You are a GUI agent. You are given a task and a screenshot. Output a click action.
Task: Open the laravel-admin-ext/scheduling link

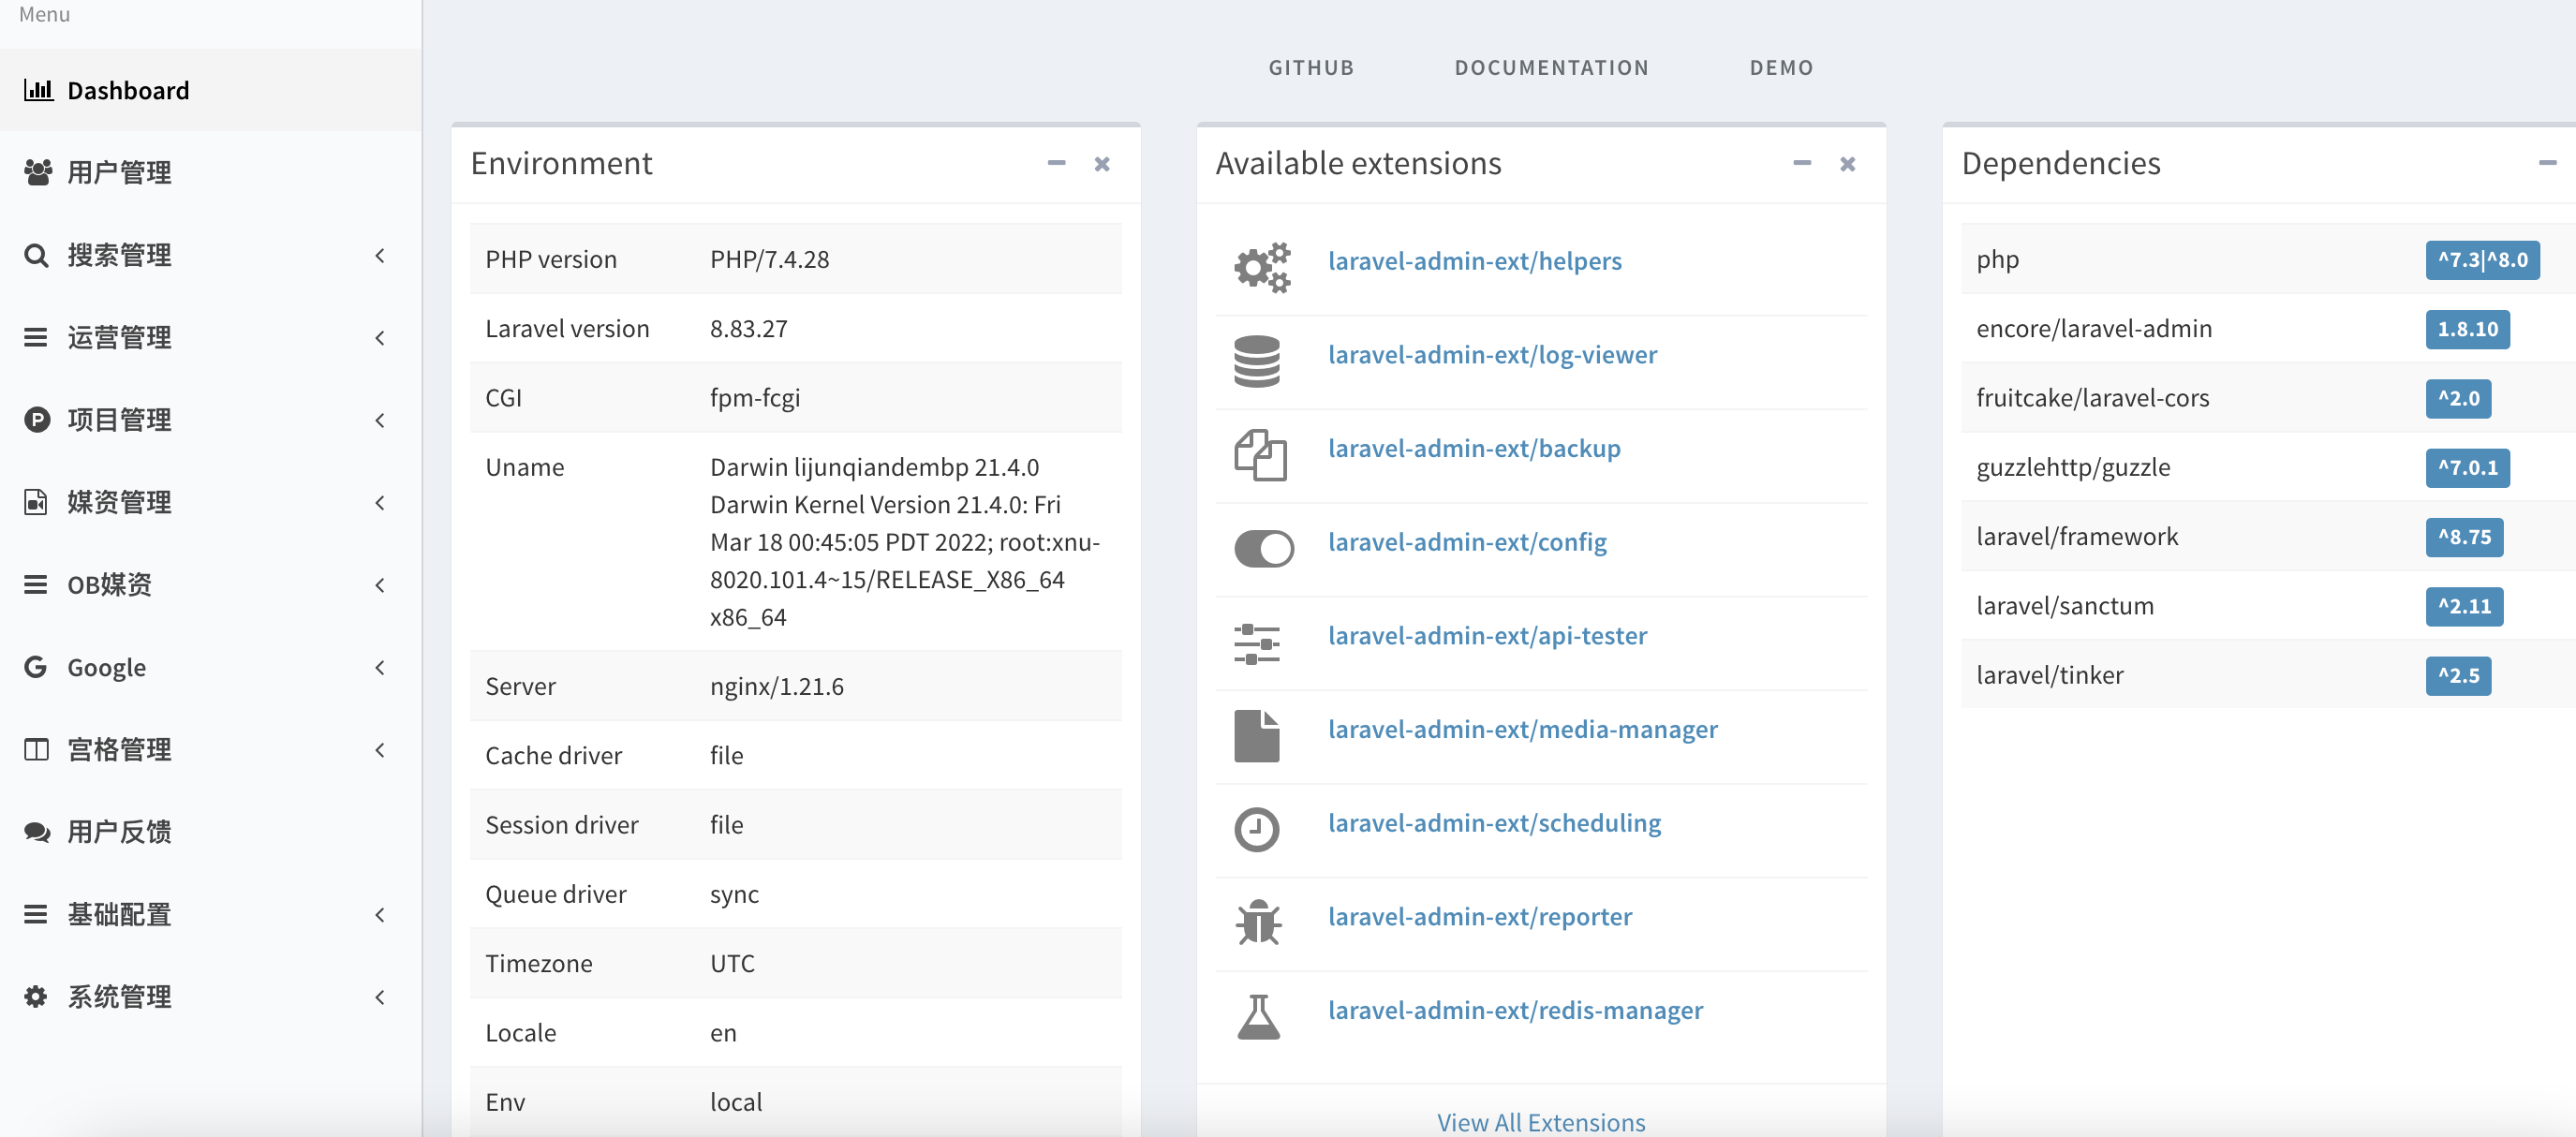pyautogui.click(x=1494, y=823)
